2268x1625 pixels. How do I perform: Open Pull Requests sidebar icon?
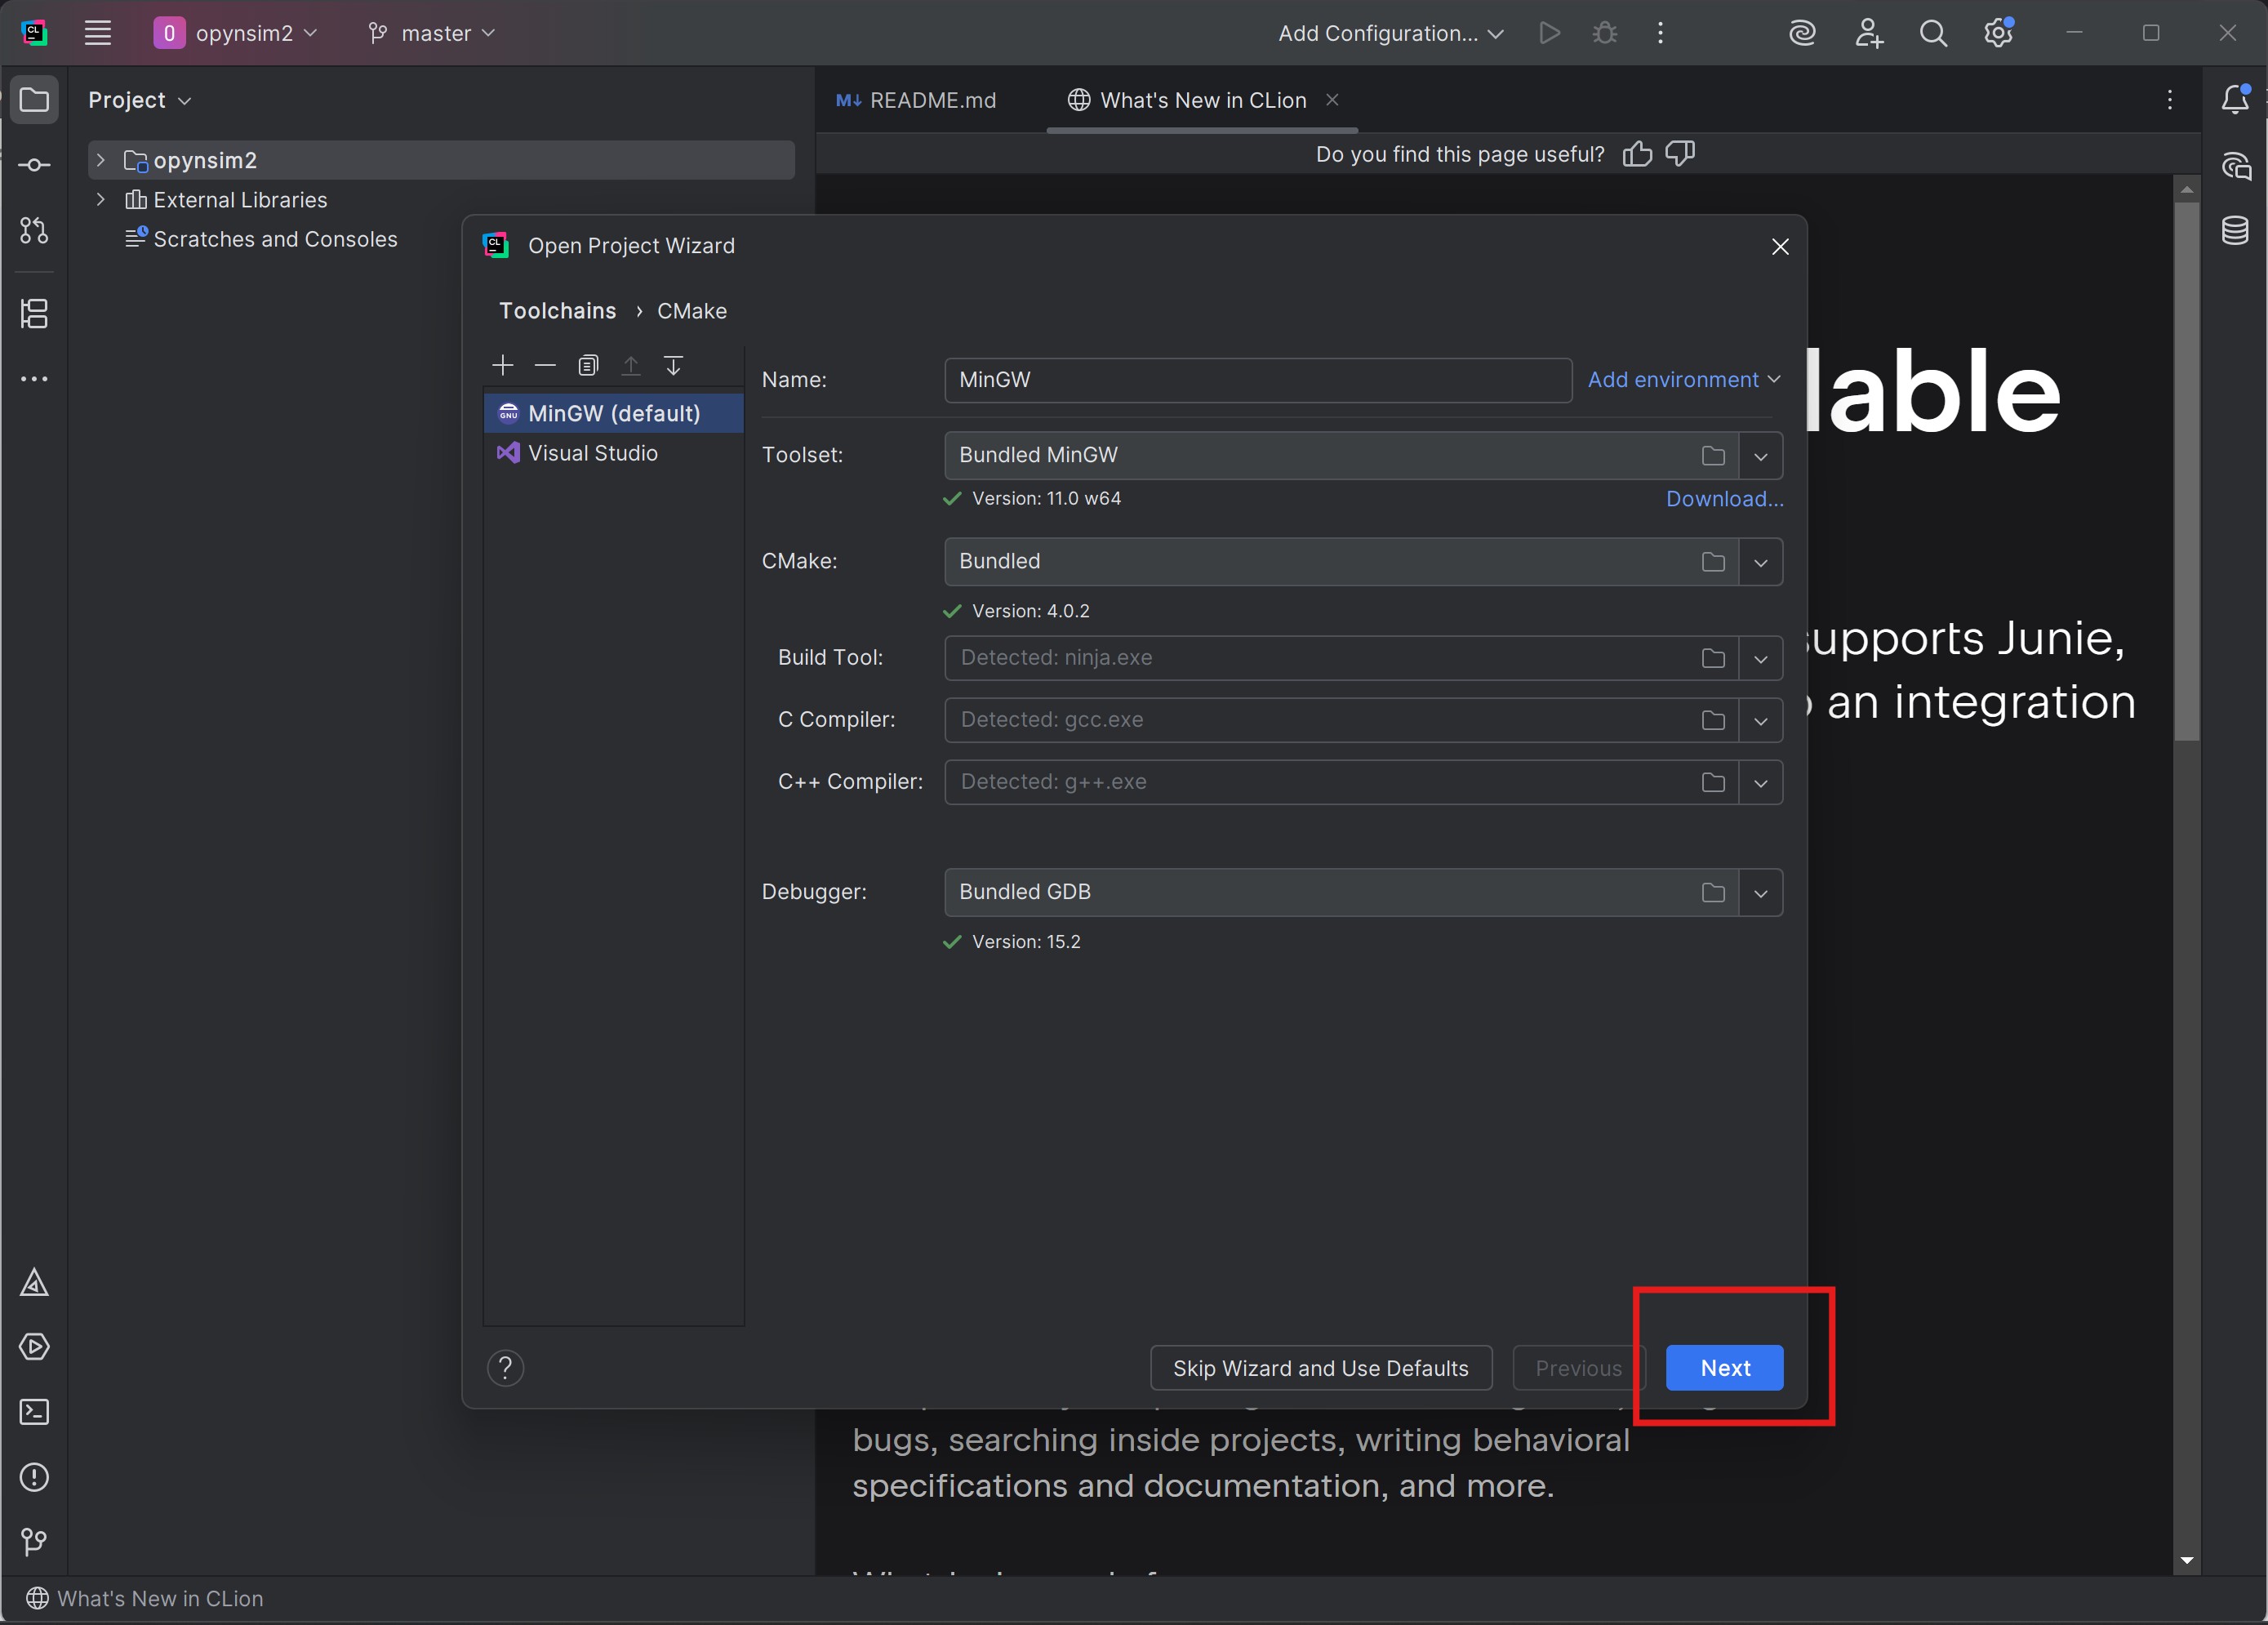pyautogui.click(x=34, y=230)
